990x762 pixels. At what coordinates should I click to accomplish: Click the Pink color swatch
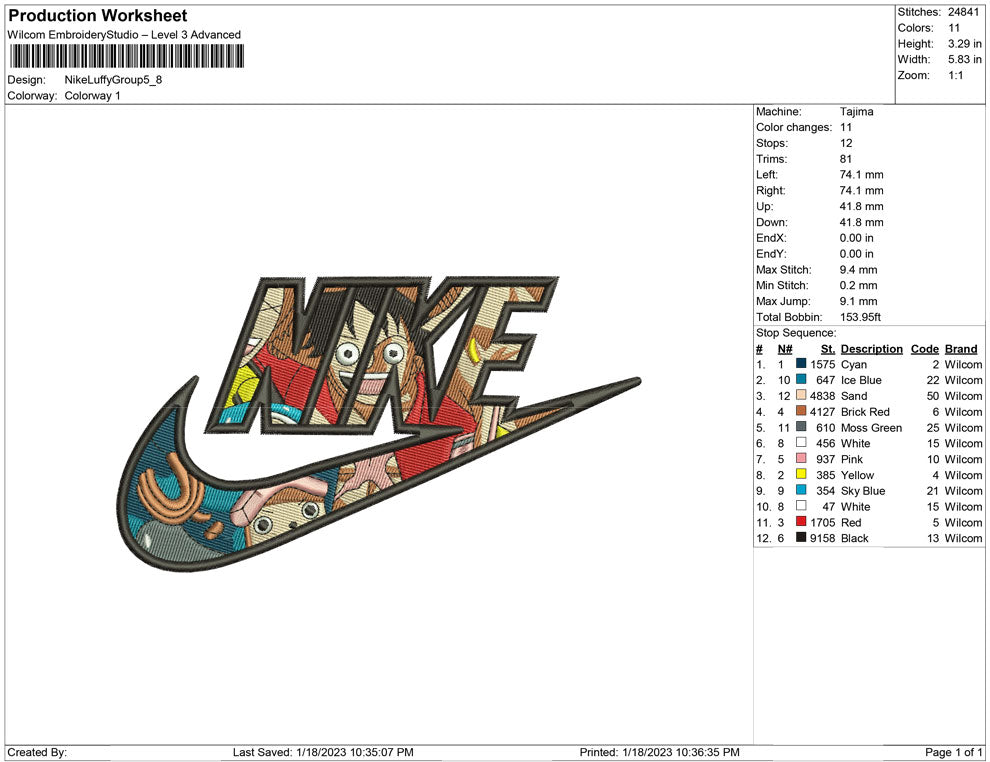(801, 458)
